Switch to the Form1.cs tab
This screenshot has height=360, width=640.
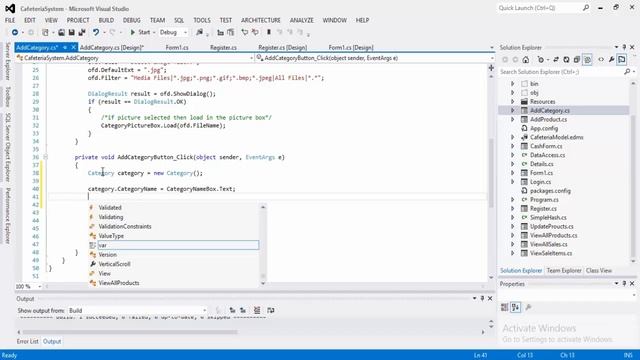click(177, 48)
